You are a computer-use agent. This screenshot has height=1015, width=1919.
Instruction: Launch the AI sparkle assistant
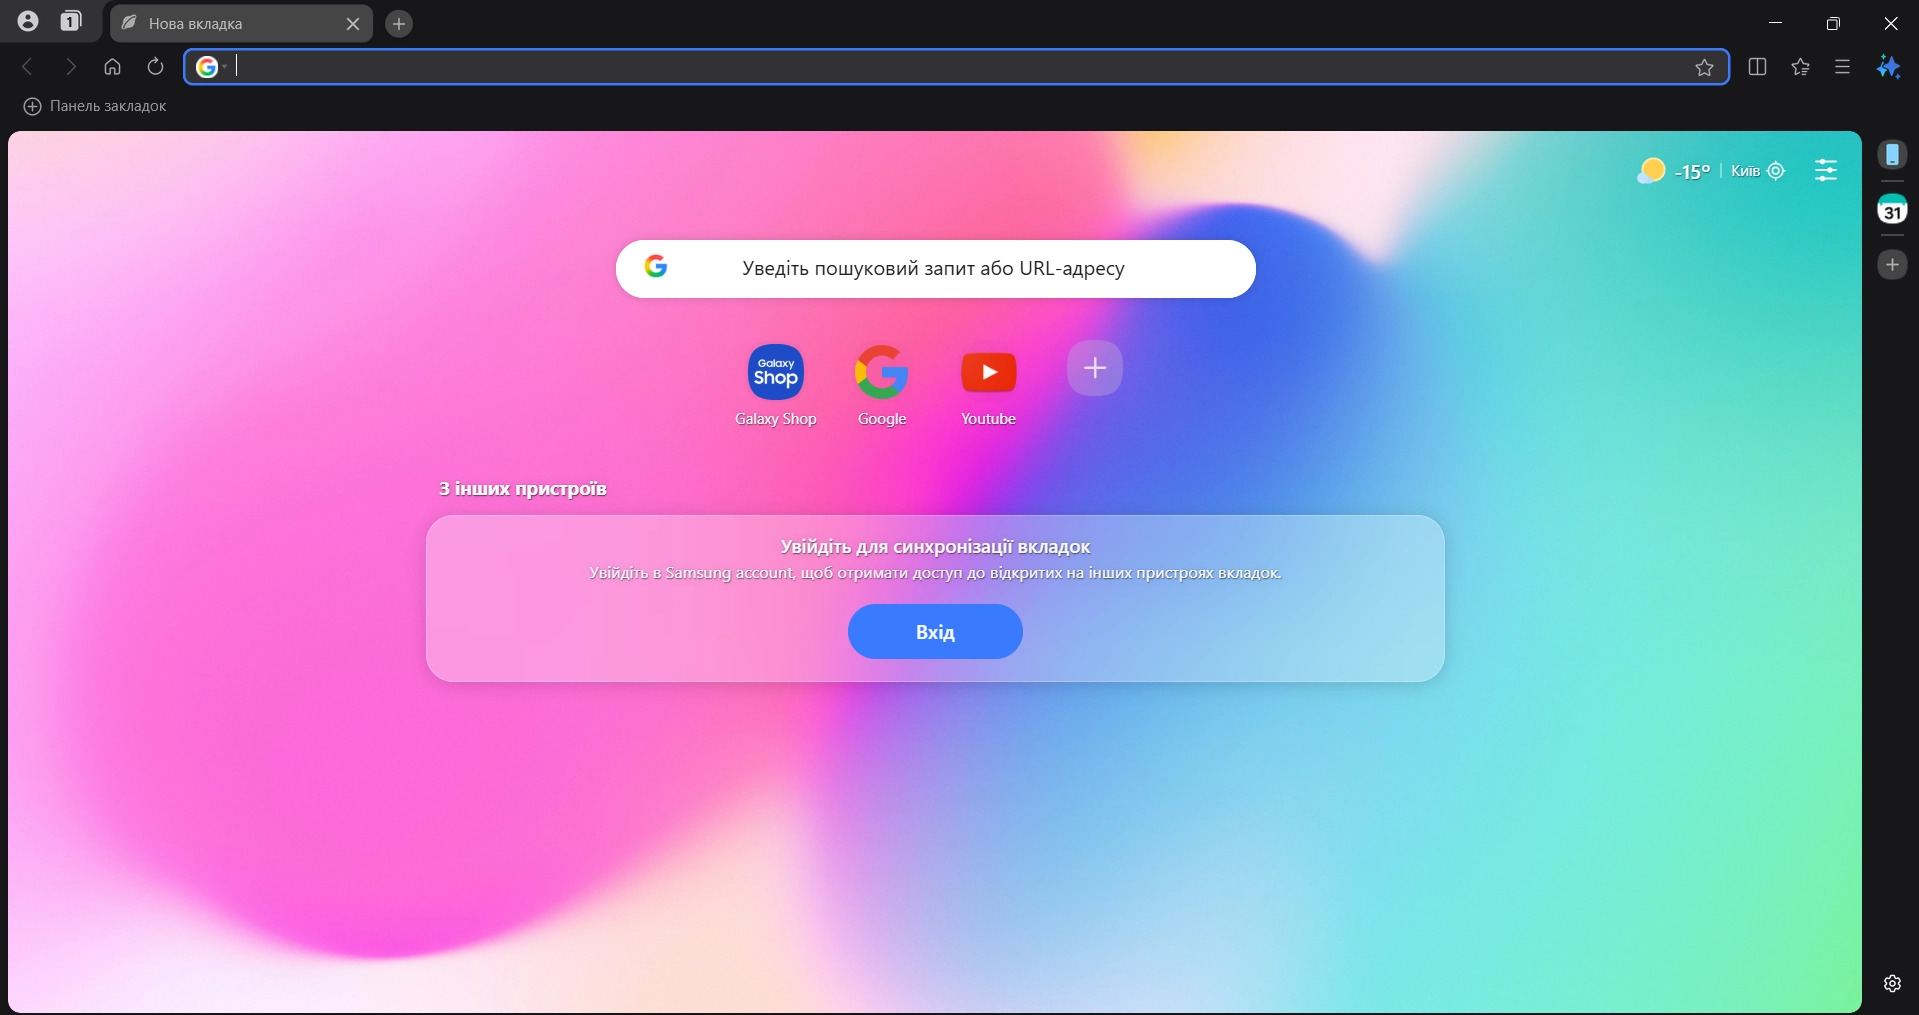click(x=1888, y=67)
